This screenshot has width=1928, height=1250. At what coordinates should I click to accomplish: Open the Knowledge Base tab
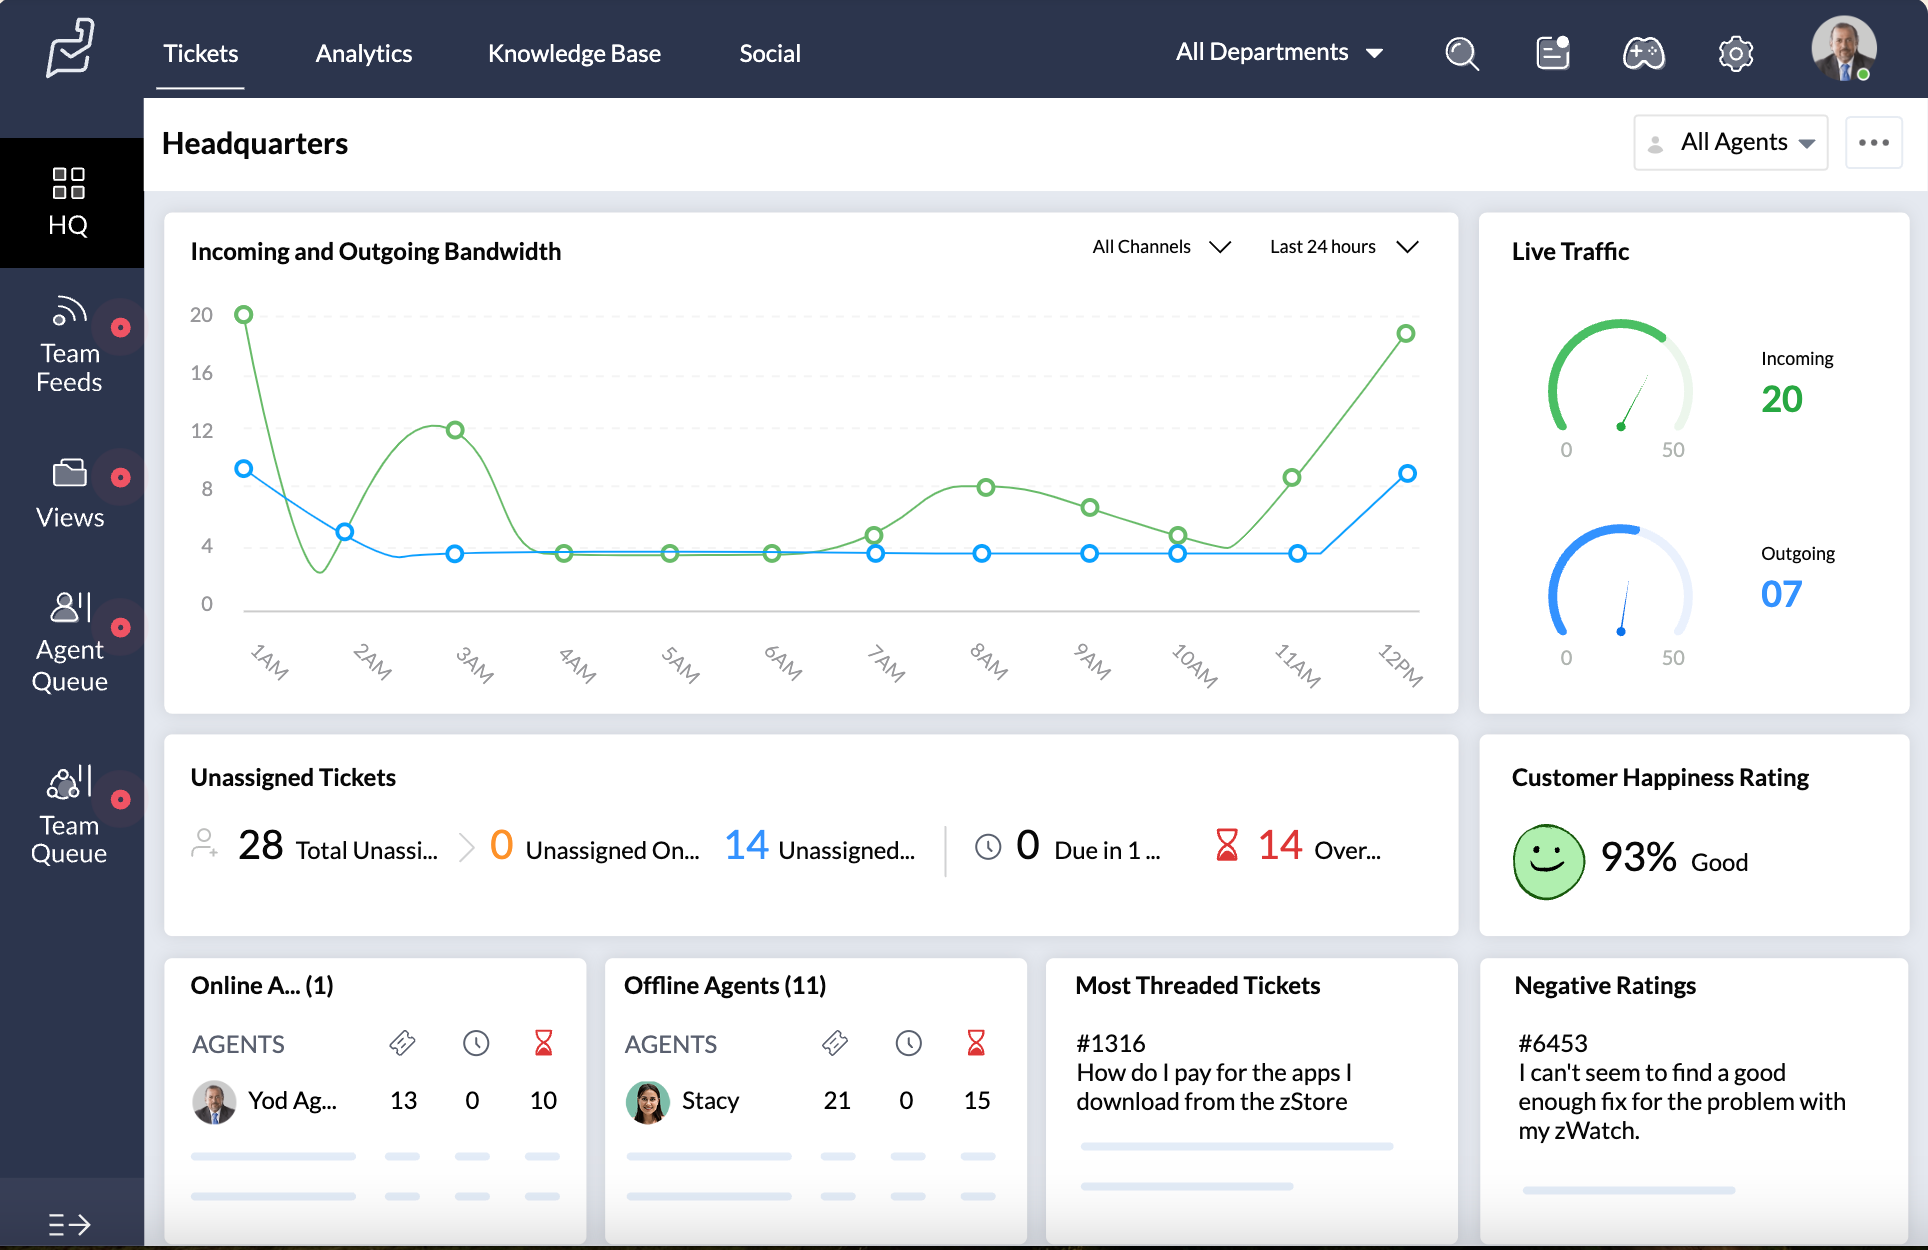574,53
